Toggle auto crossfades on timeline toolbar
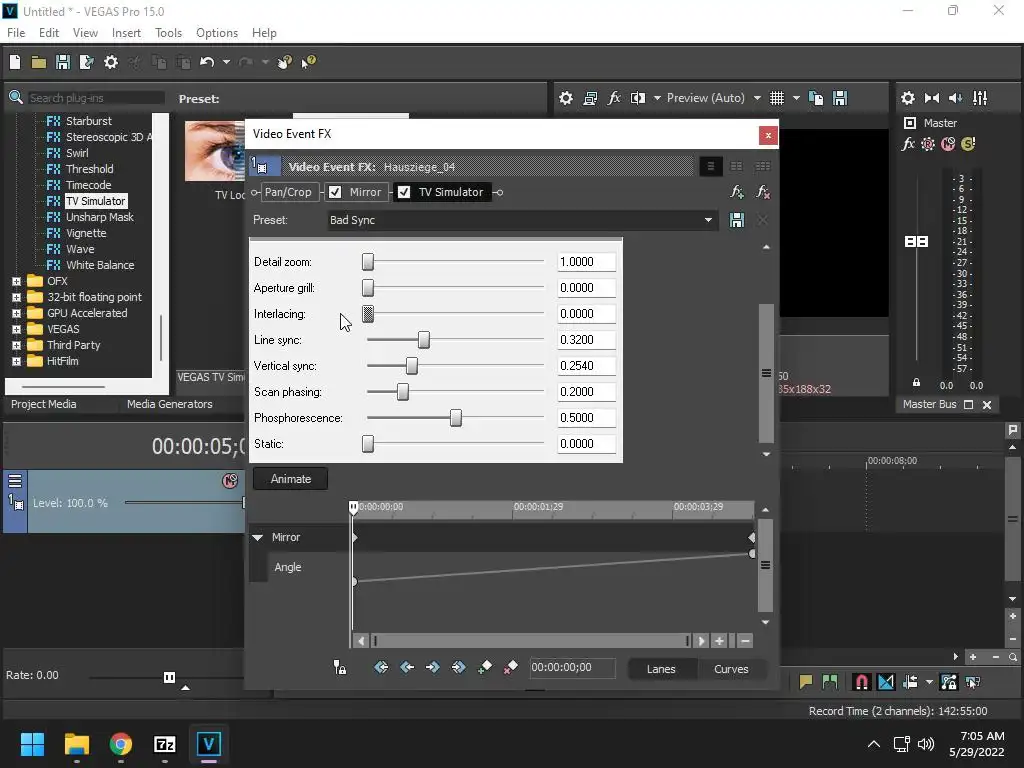1024x768 pixels. point(886,682)
